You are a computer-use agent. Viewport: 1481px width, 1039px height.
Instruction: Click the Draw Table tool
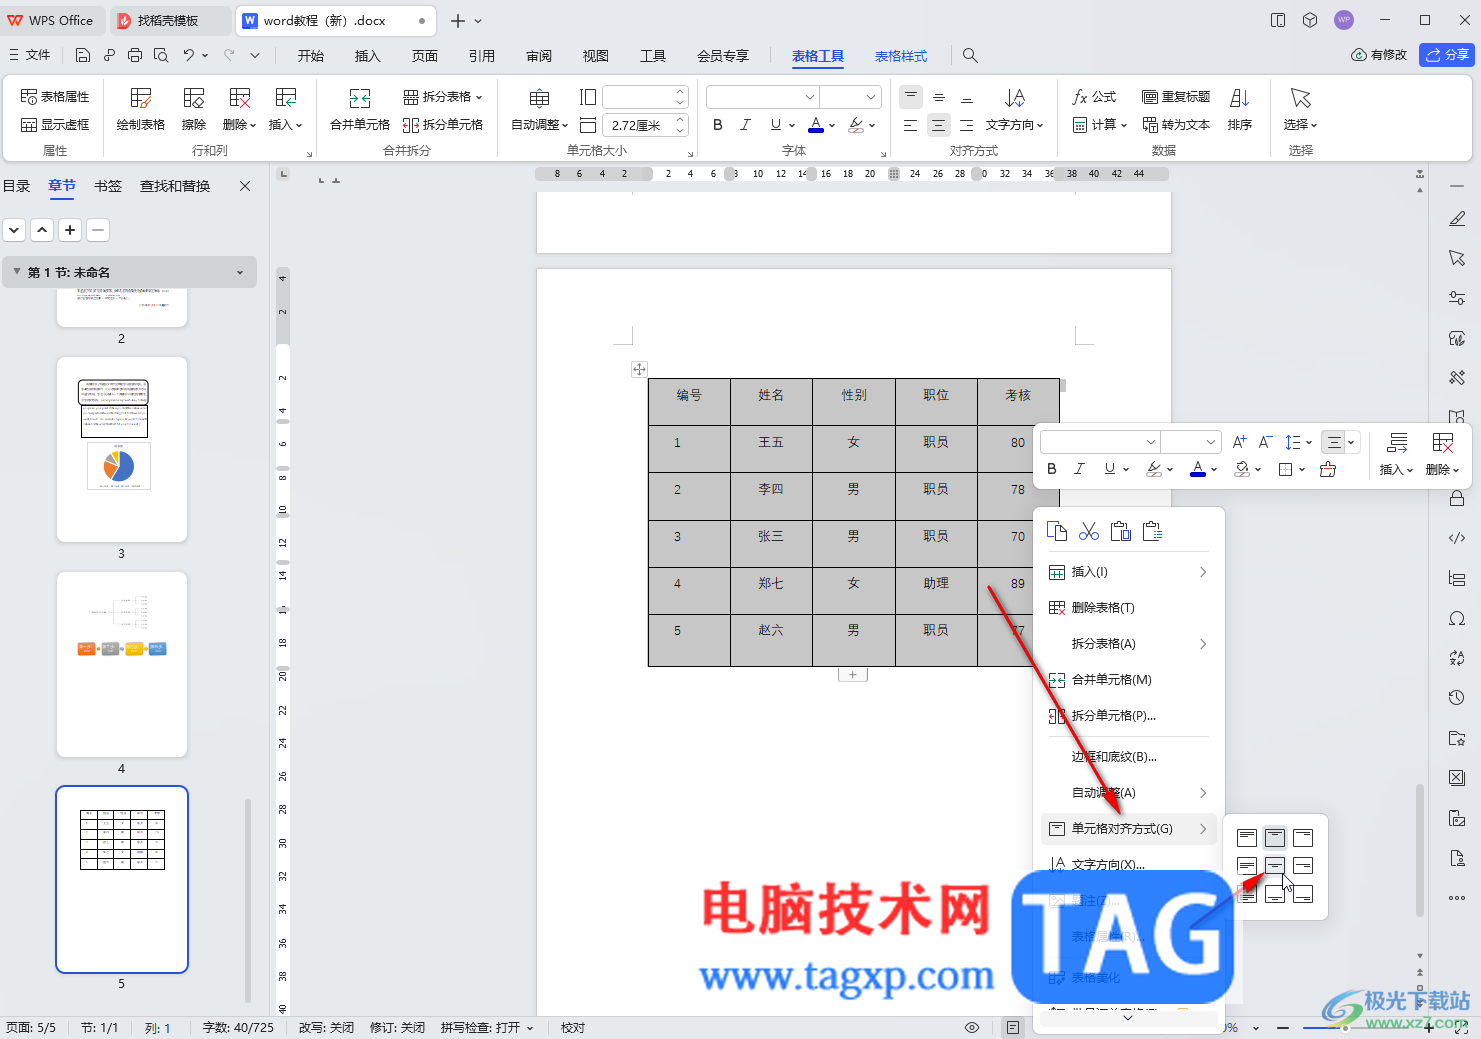coord(140,108)
